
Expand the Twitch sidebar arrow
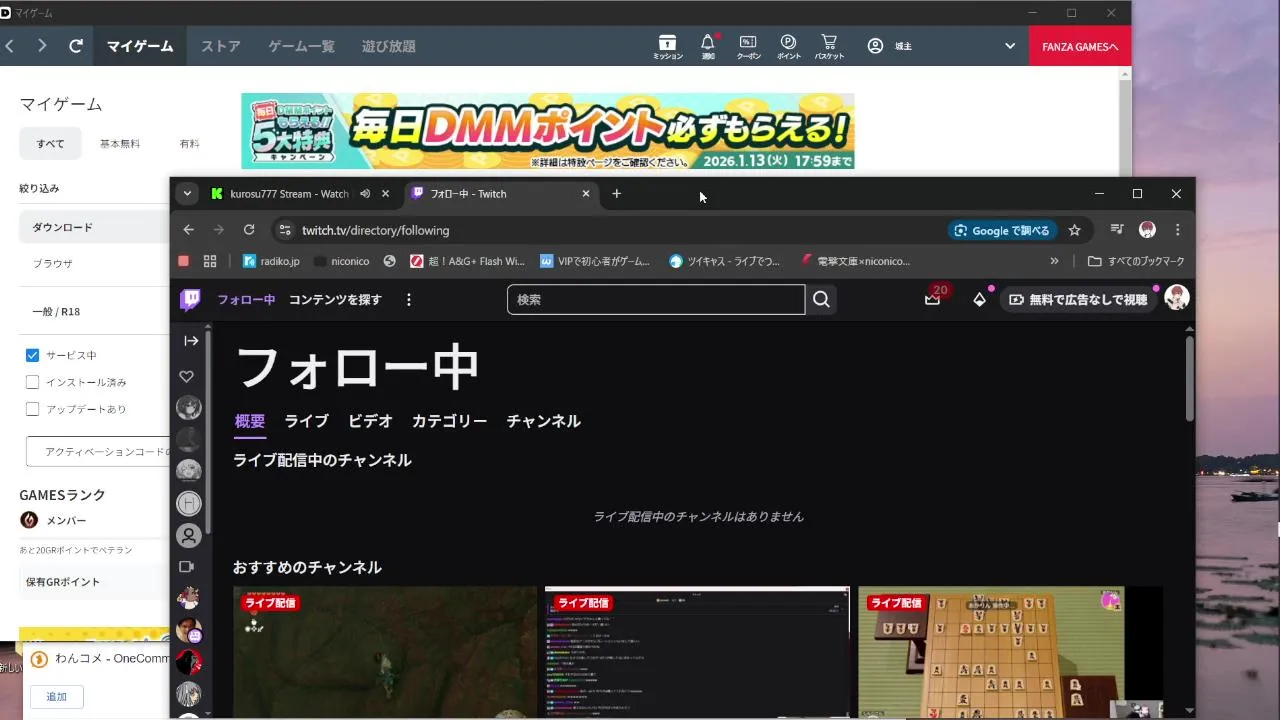[x=190, y=341]
